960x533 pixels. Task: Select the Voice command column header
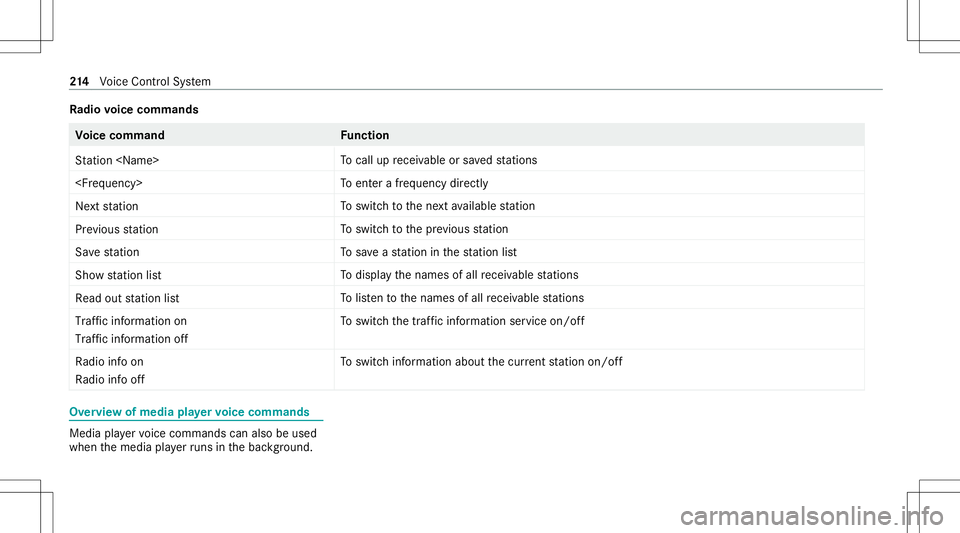point(120,135)
